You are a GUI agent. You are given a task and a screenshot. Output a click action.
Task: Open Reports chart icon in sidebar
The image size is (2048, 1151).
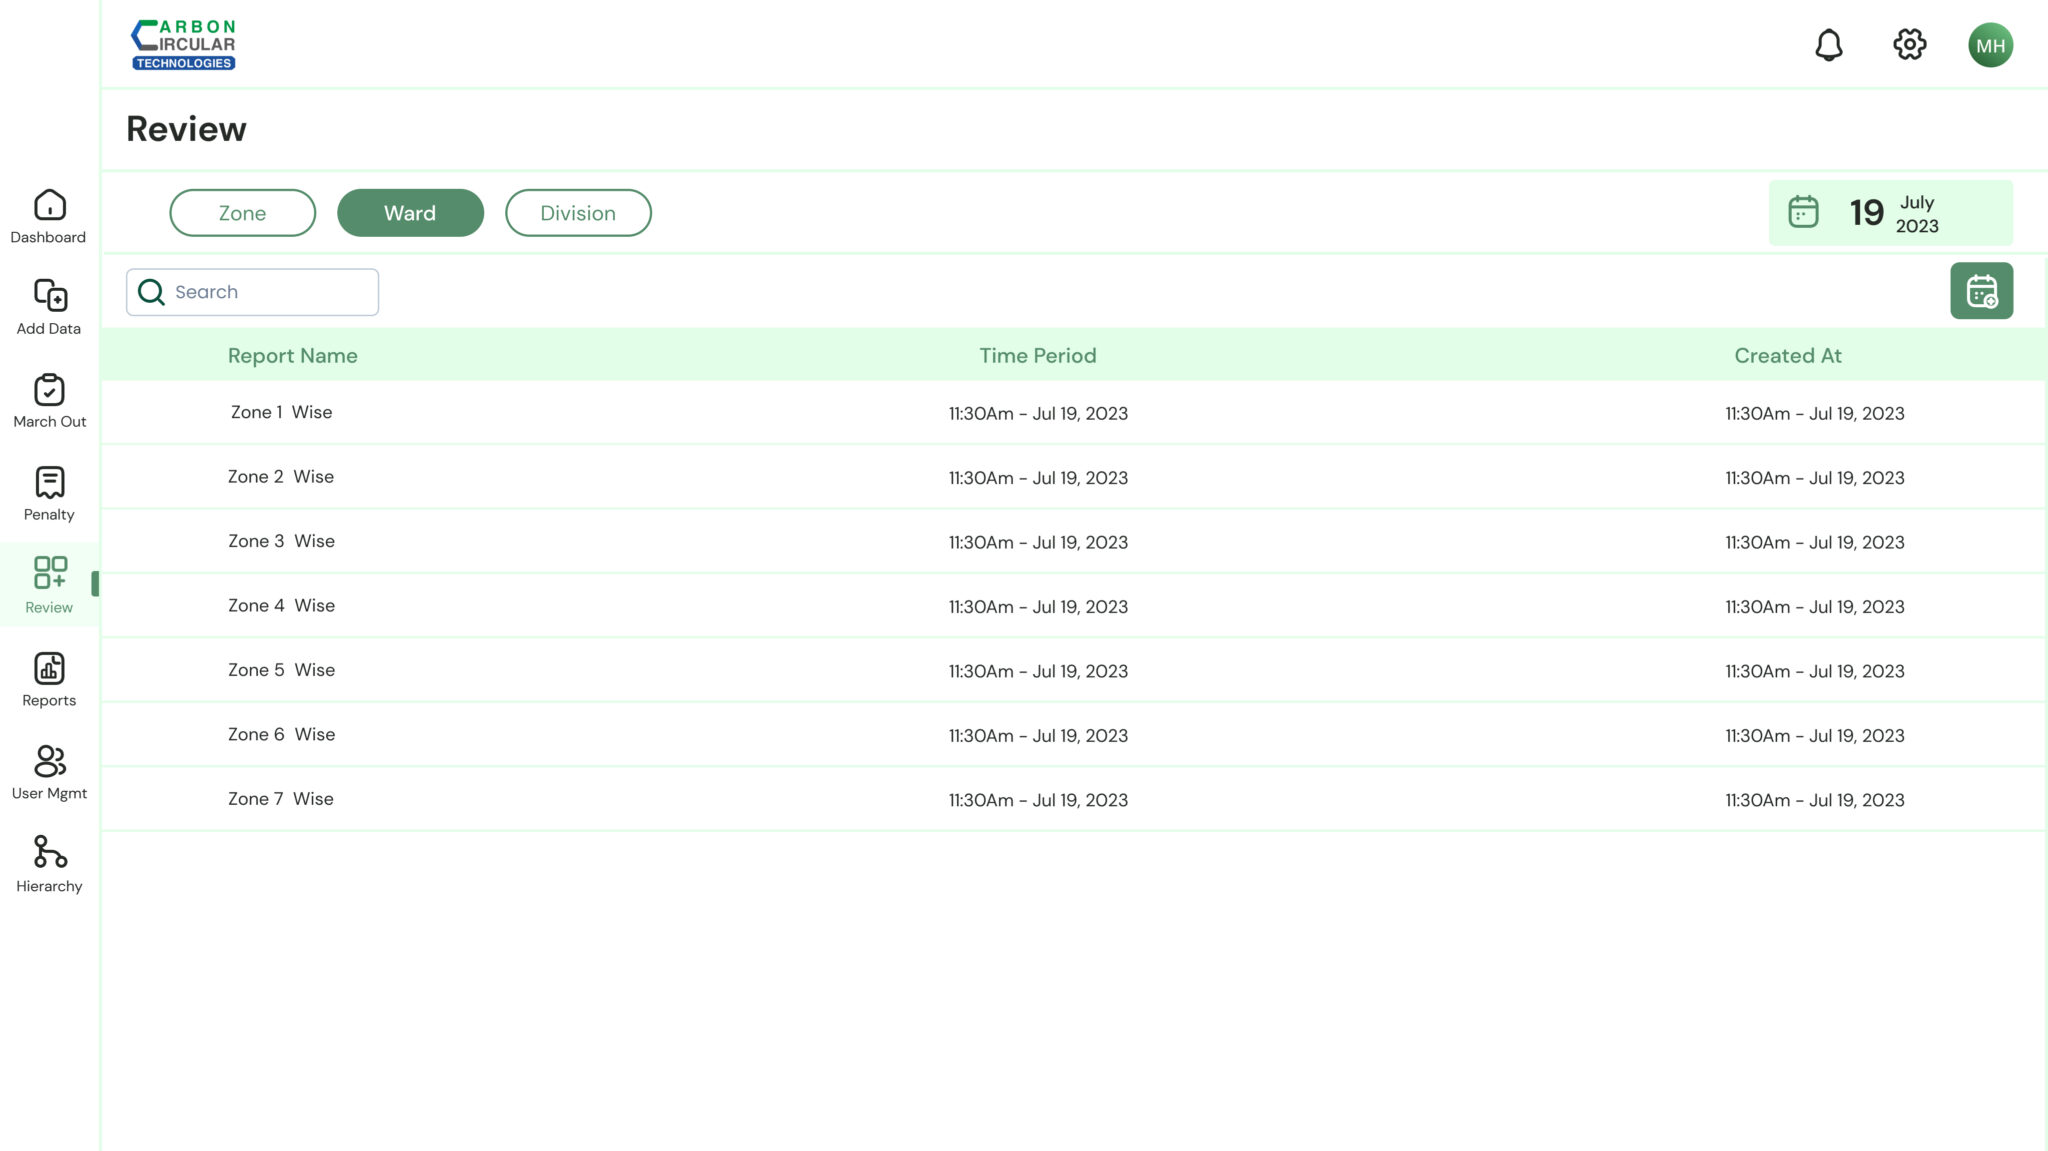(x=49, y=669)
